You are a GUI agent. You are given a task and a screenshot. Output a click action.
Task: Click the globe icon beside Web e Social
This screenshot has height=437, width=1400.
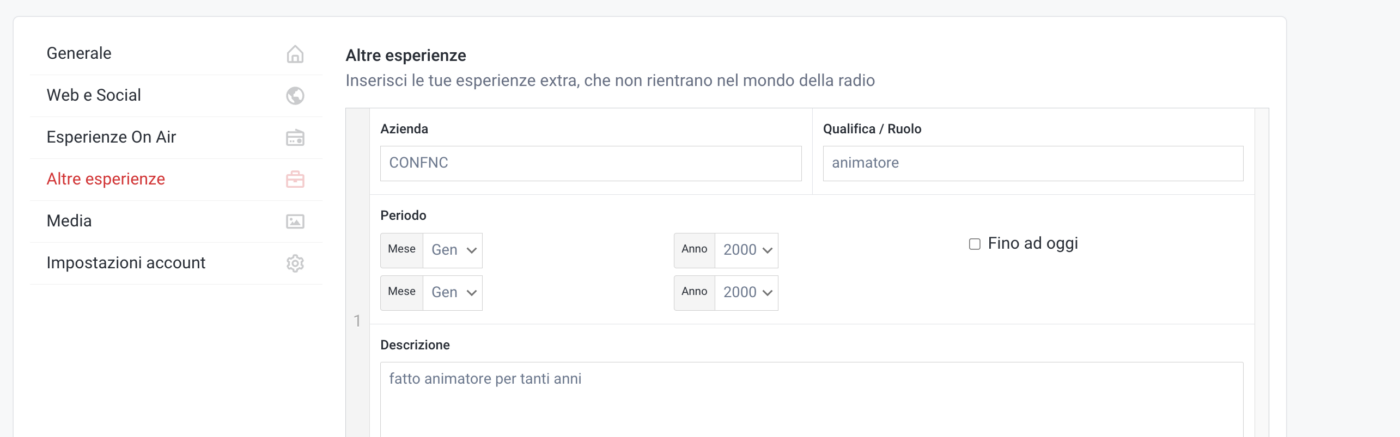[x=295, y=96]
